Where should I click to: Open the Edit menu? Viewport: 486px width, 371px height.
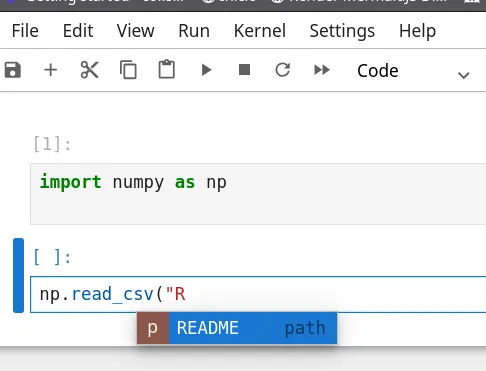[x=78, y=31]
